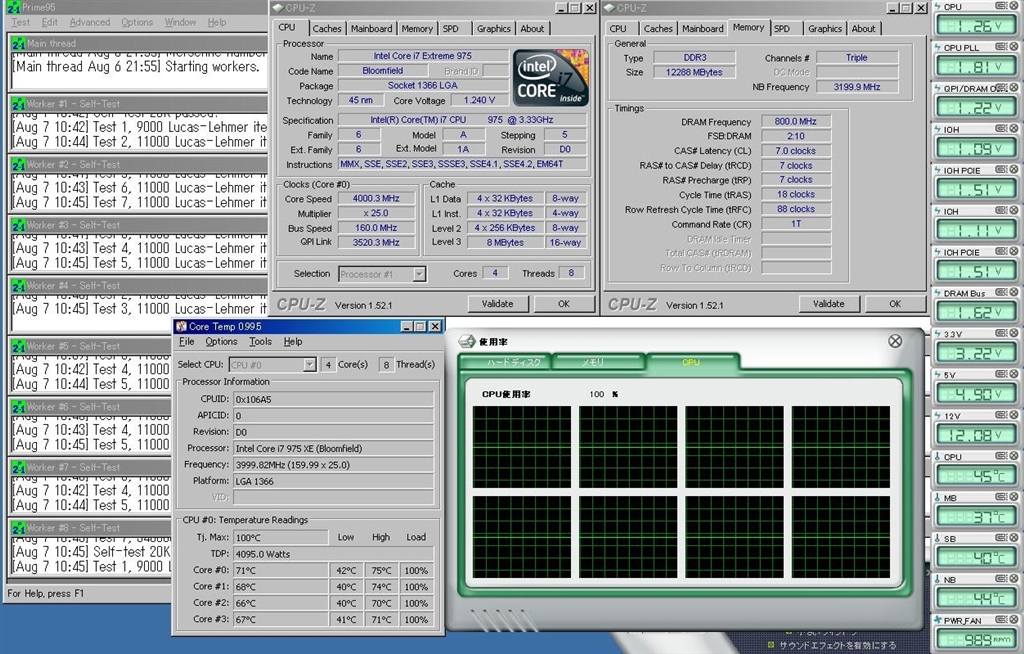
Task: Open config icon on the IOH 1.09 V gadget
Action: (x=1000, y=129)
